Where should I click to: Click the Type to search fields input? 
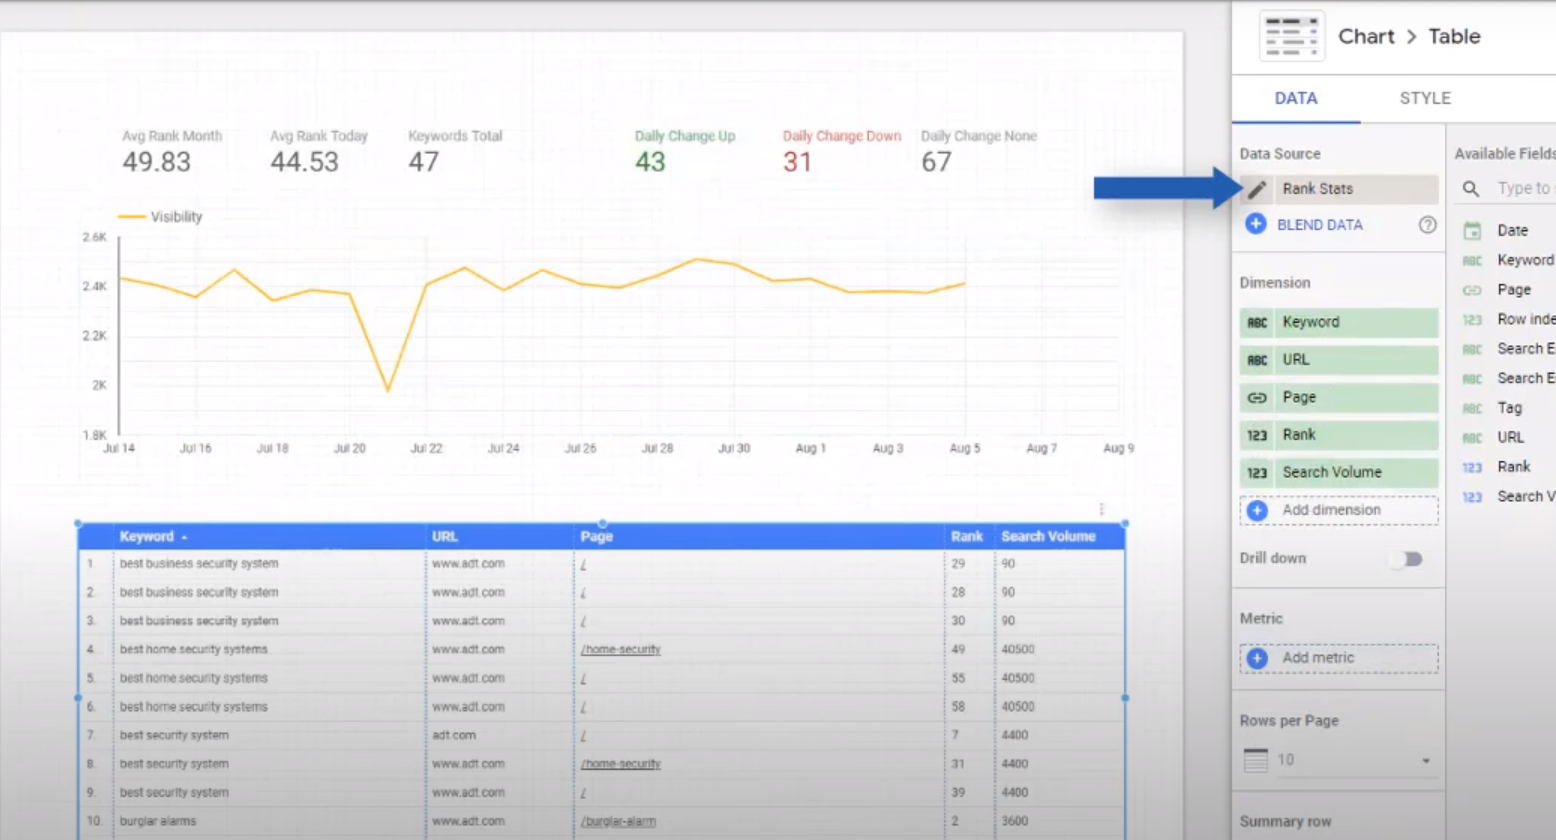coord(1523,189)
